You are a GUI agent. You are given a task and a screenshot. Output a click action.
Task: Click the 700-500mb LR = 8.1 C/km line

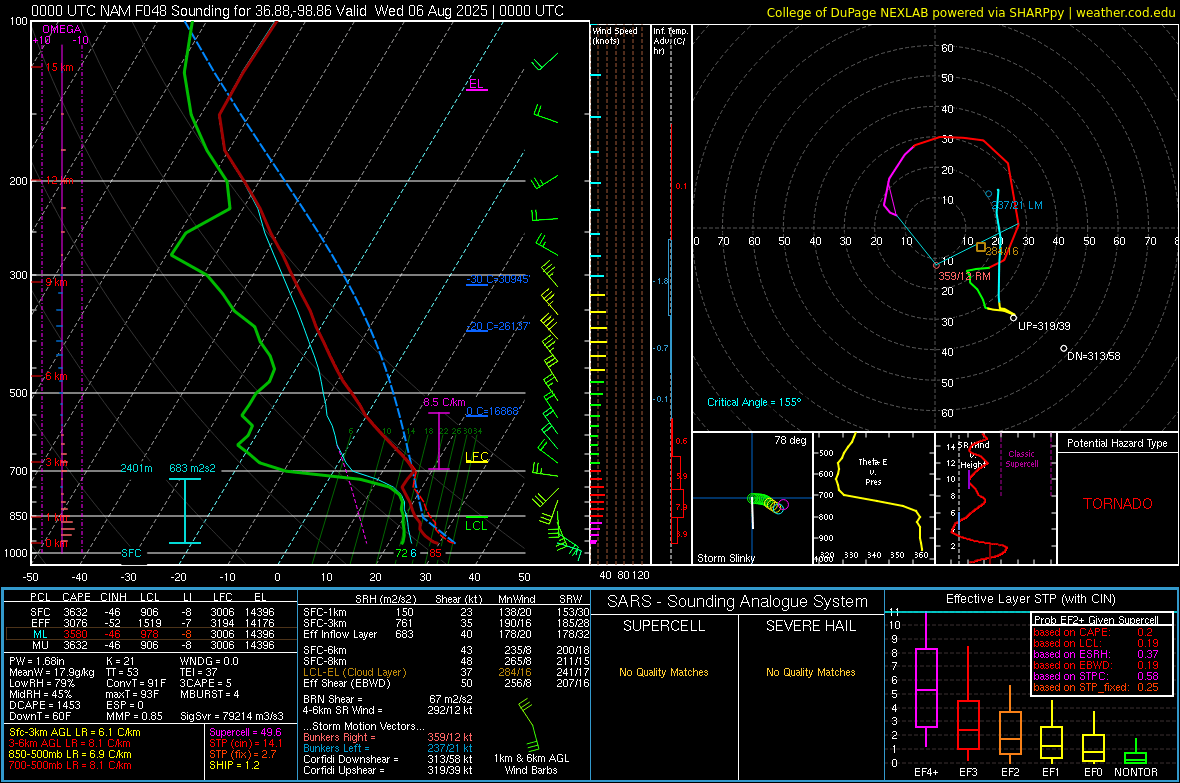point(70,765)
